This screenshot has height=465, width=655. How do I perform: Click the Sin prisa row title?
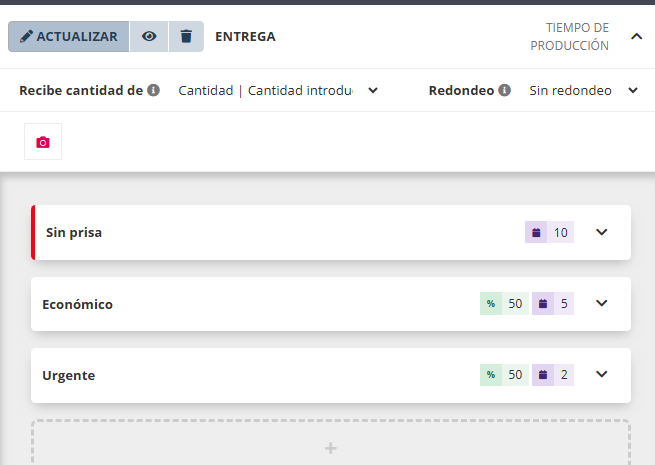pyautogui.click(x=74, y=233)
